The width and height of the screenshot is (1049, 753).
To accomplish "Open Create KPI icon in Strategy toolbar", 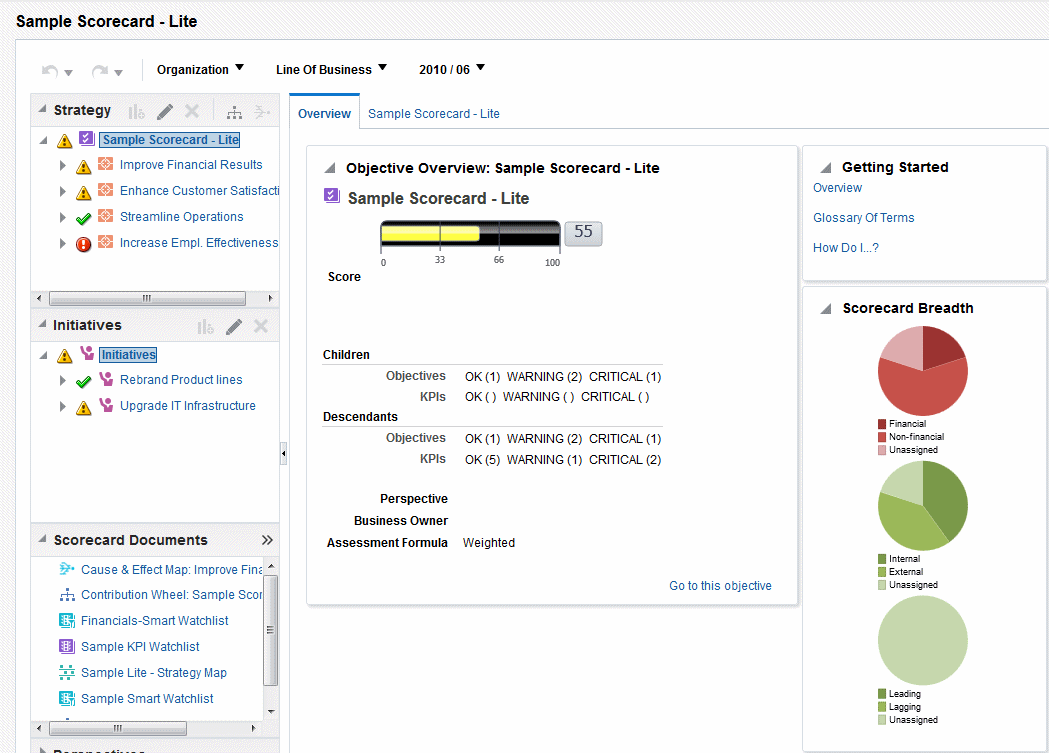I will point(138,111).
